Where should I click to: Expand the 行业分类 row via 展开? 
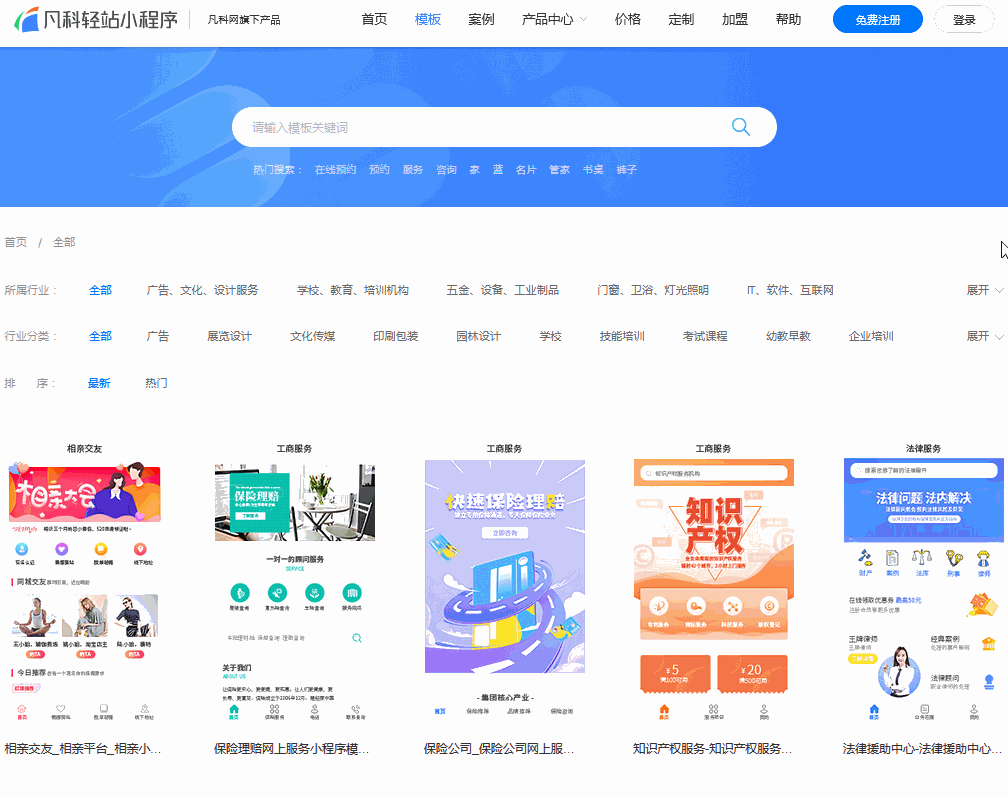pos(985,336)
